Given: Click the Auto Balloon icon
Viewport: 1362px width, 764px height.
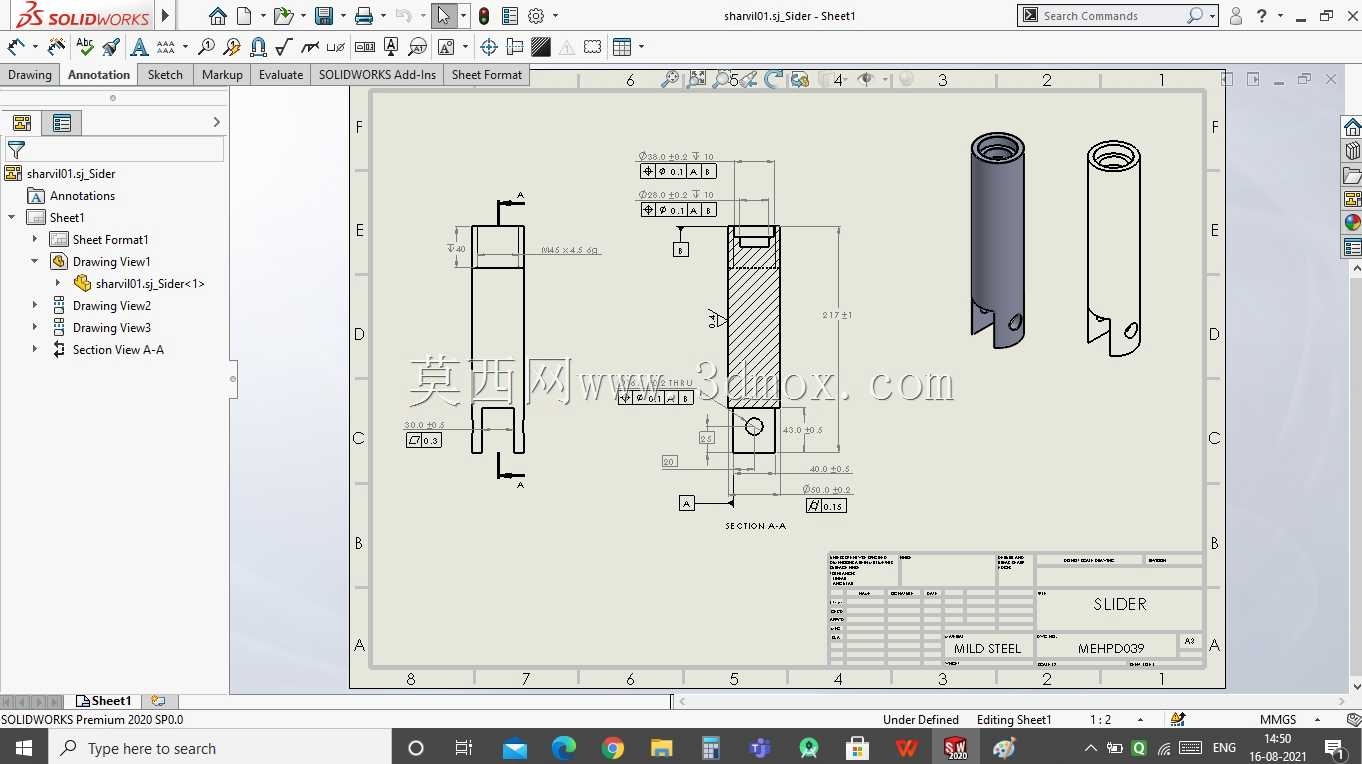Looking at the screenshot, I should (x=232, y=46).
